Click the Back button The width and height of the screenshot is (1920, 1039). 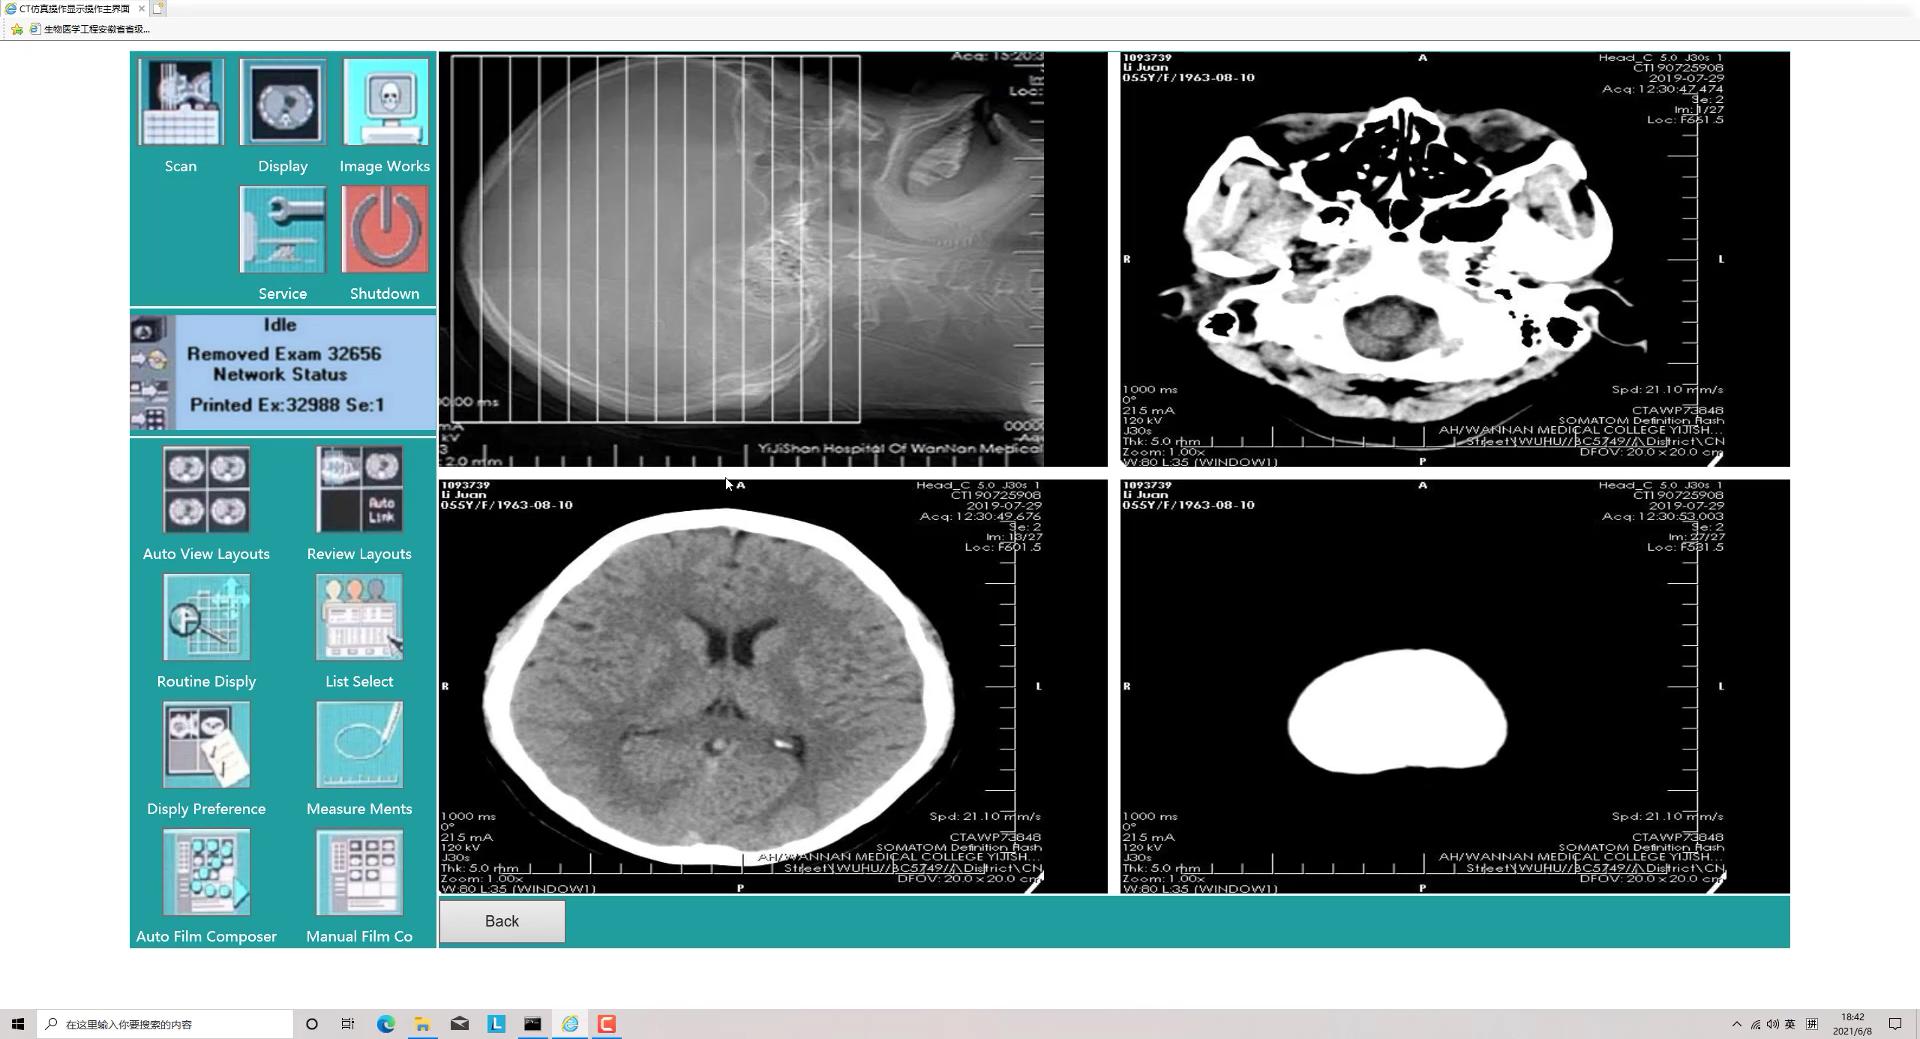pos(502,921)
